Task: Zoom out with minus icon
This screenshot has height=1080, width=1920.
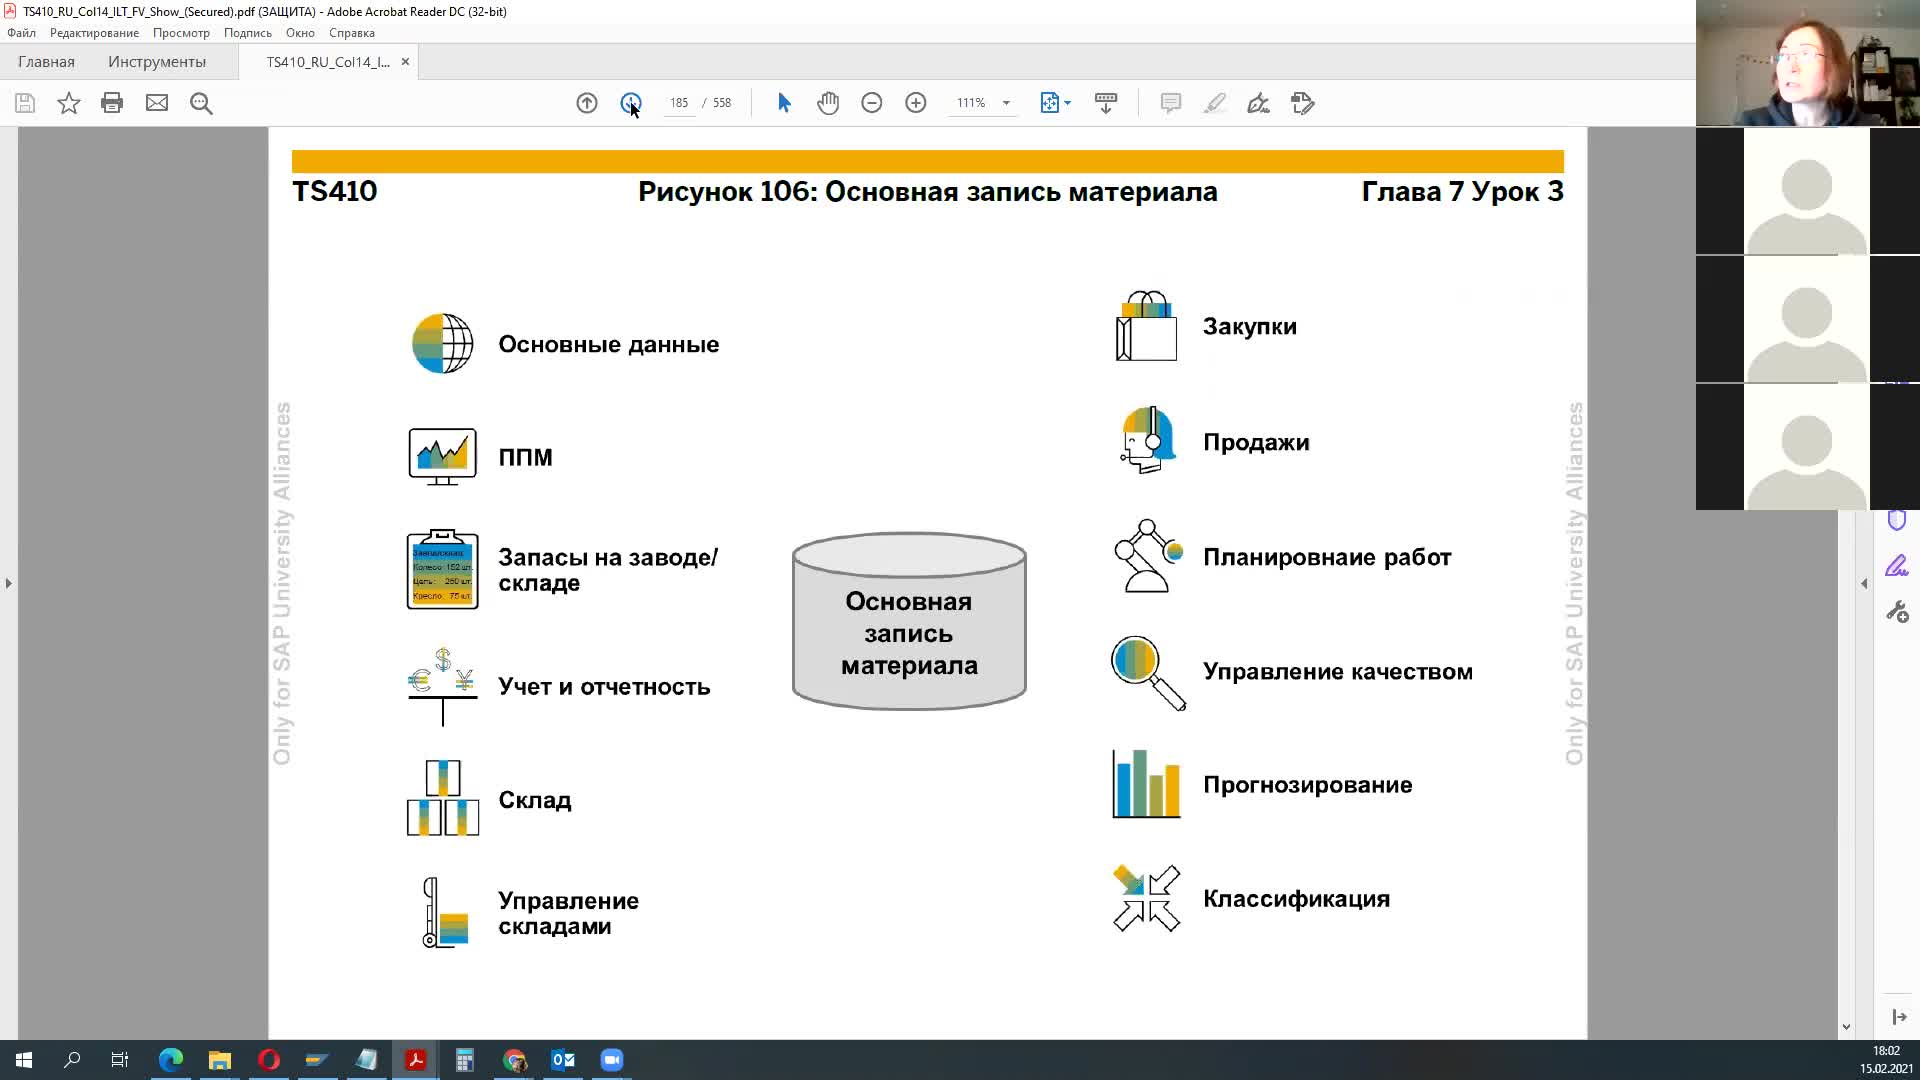Action: (x=872, y=103)
